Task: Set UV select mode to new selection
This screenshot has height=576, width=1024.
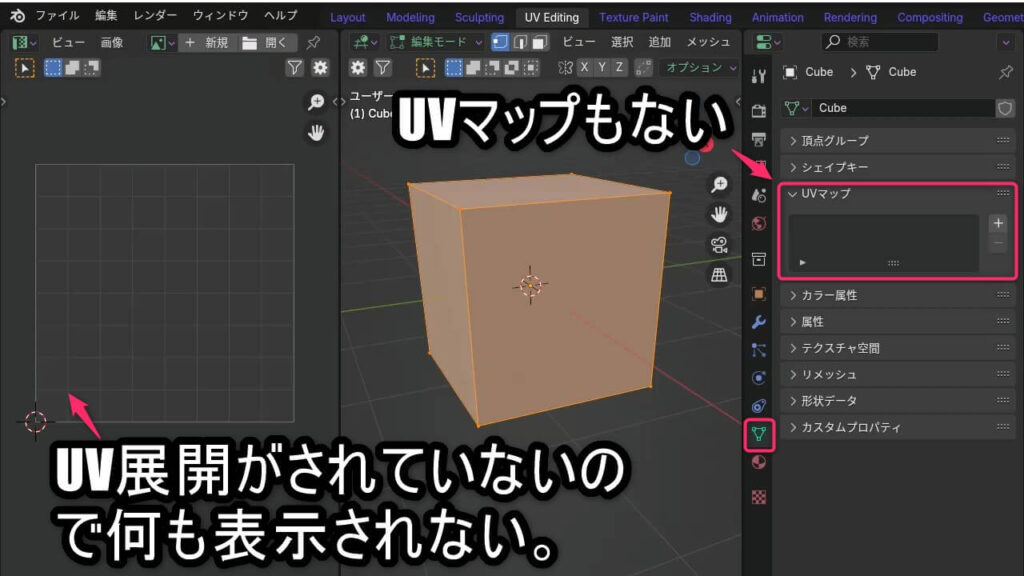Action: [53, 68]
